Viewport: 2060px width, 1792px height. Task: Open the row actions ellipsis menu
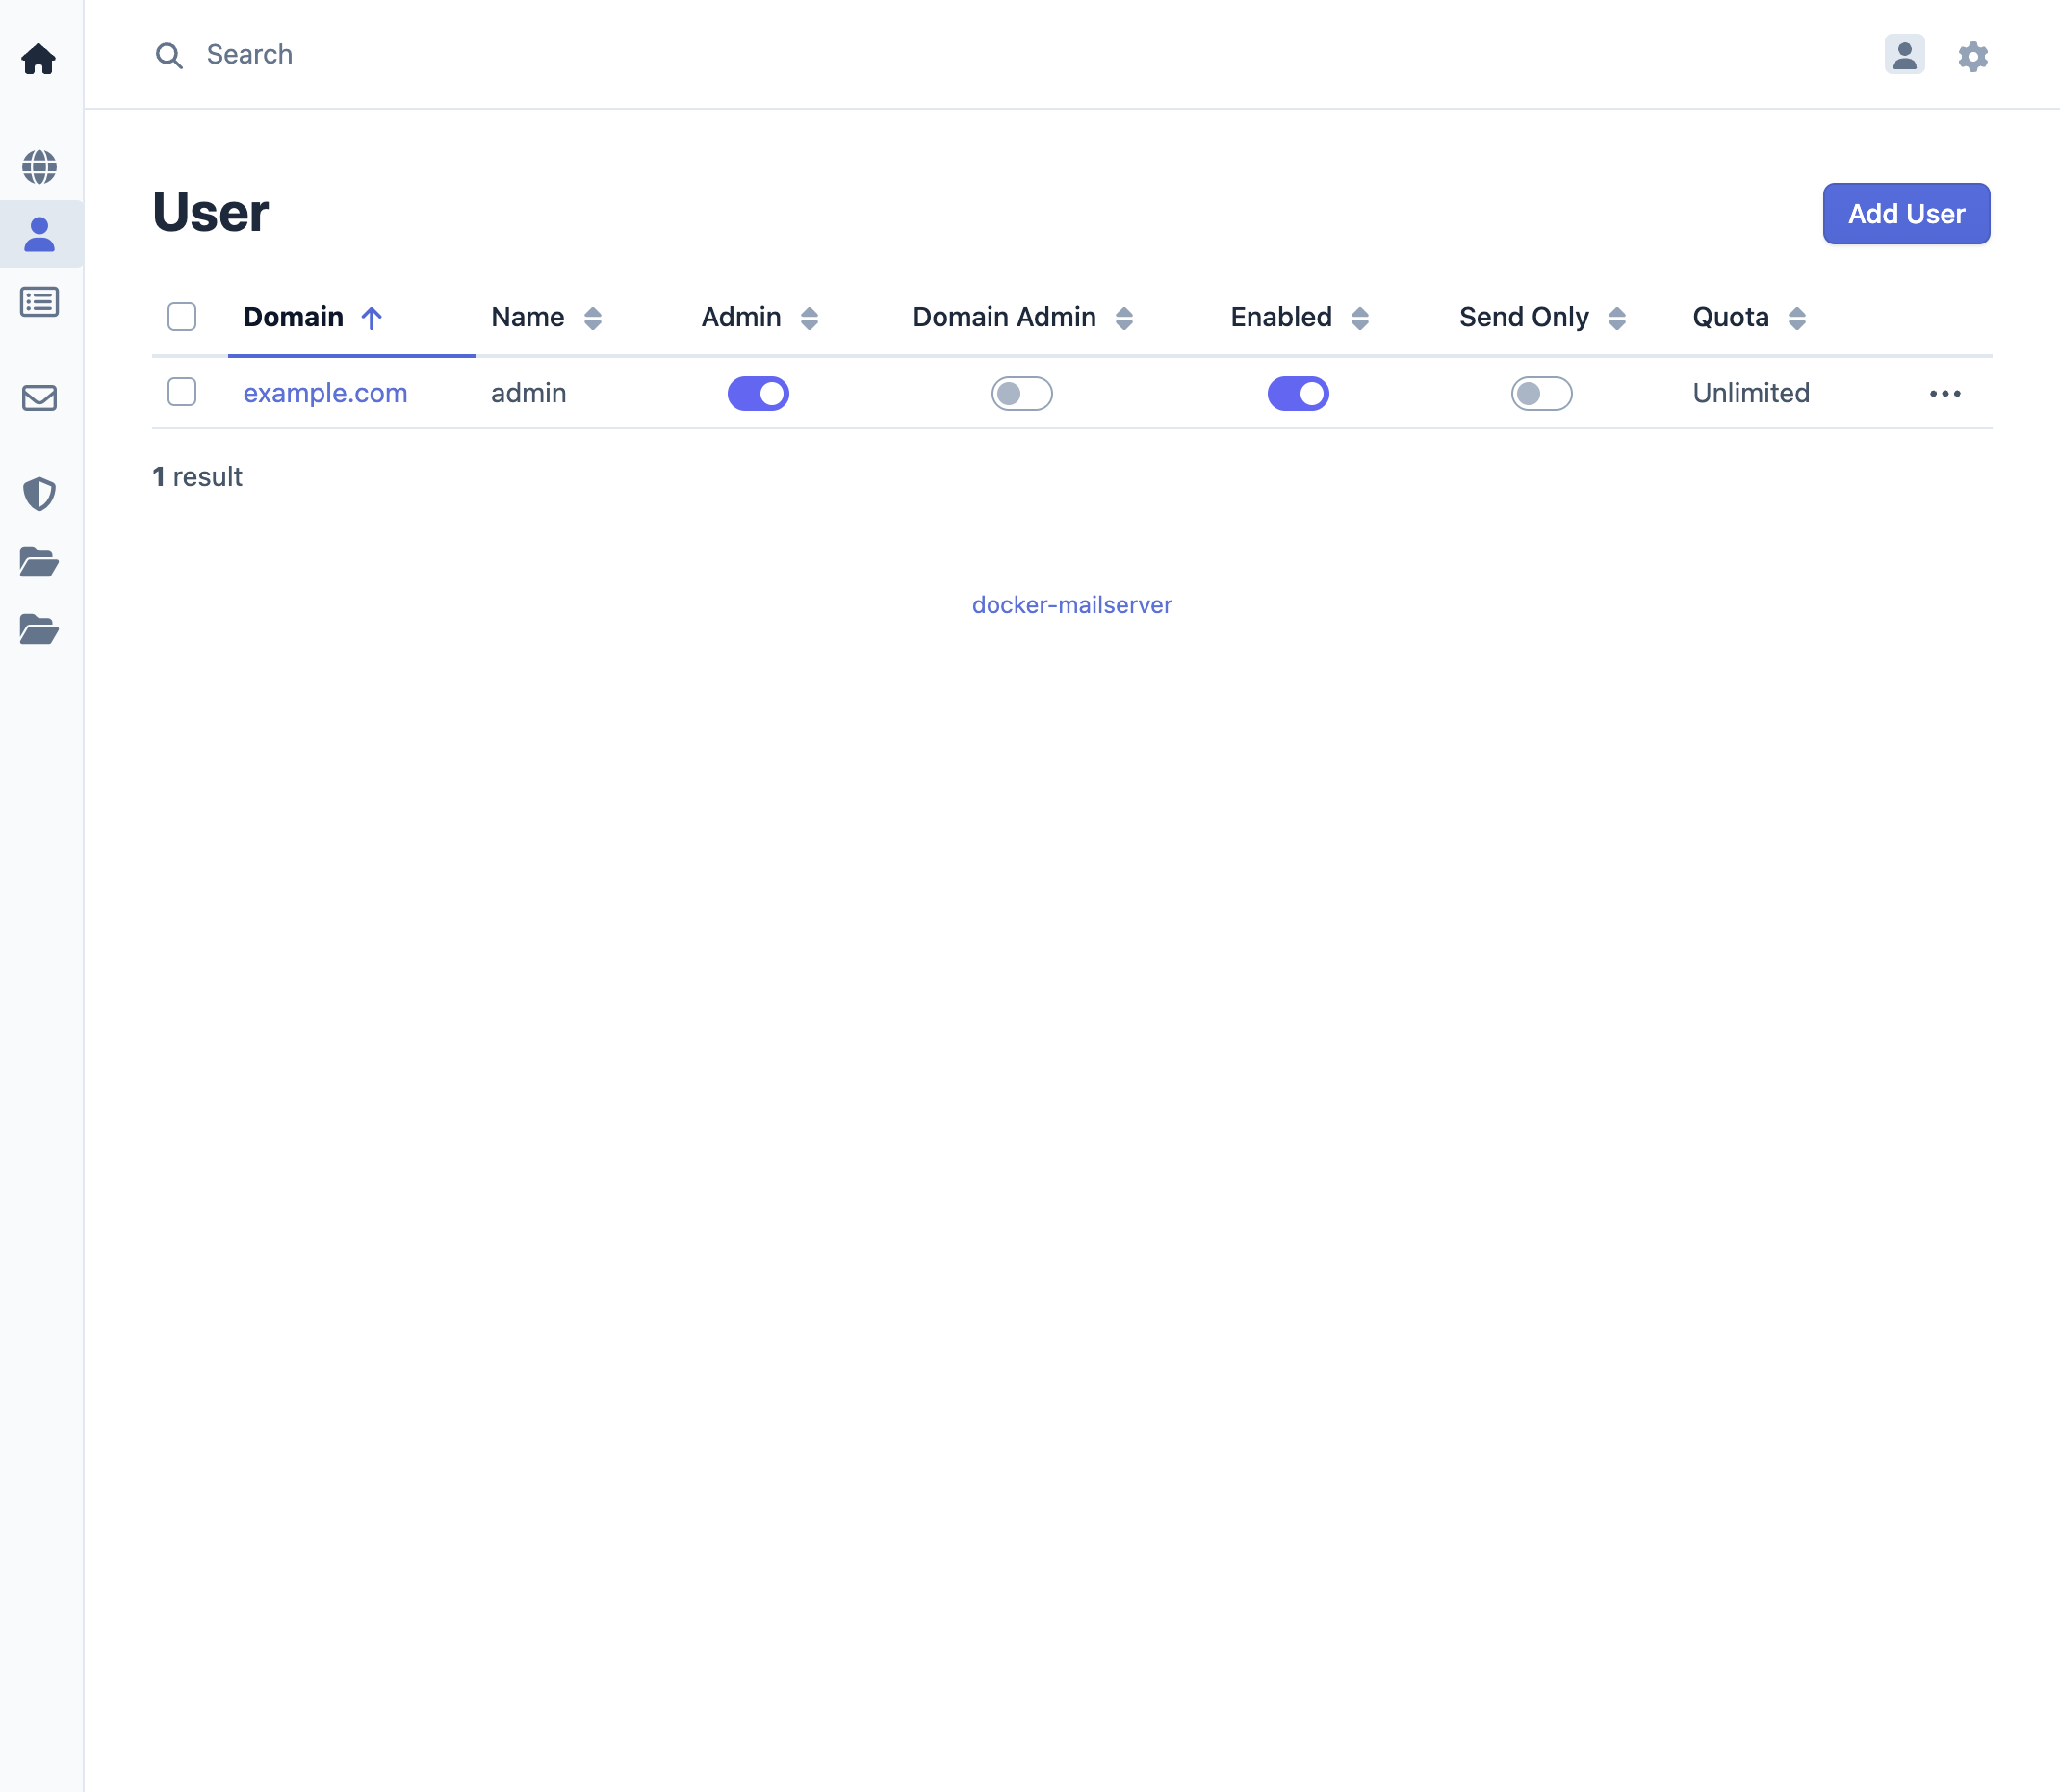point(1944,393)
